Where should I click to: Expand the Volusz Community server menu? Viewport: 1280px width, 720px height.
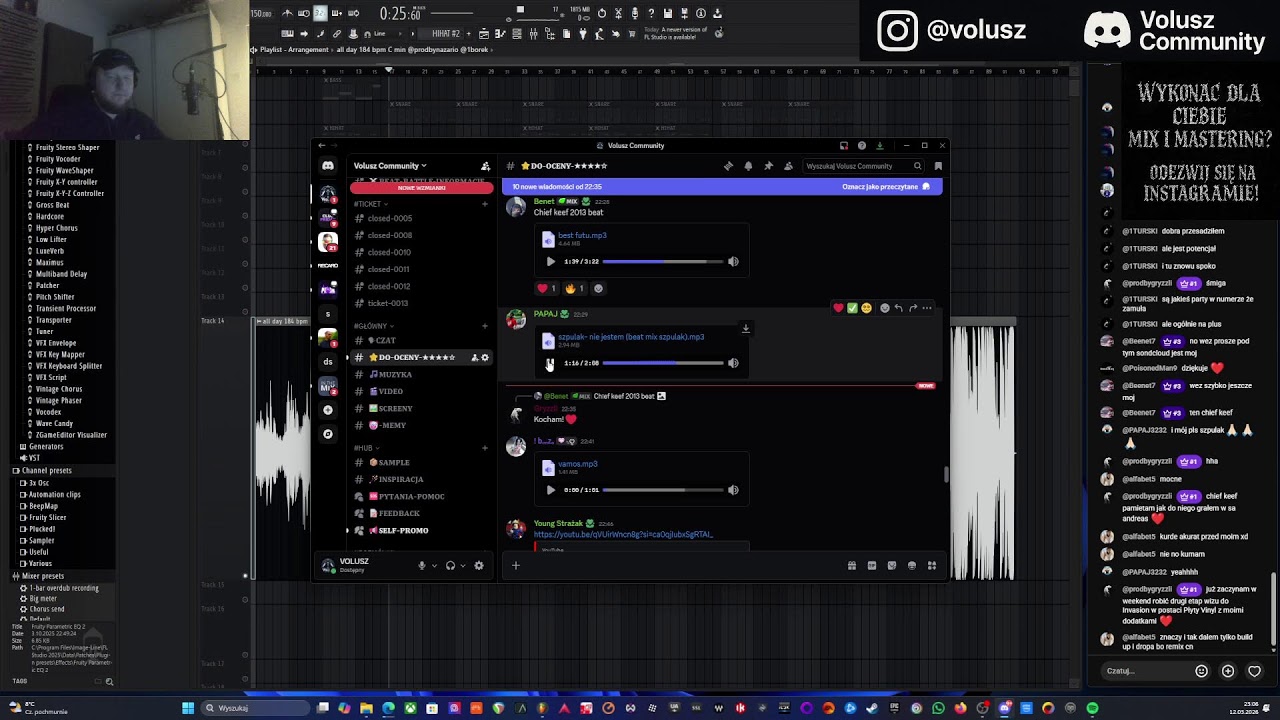click(x=390, y=166)
